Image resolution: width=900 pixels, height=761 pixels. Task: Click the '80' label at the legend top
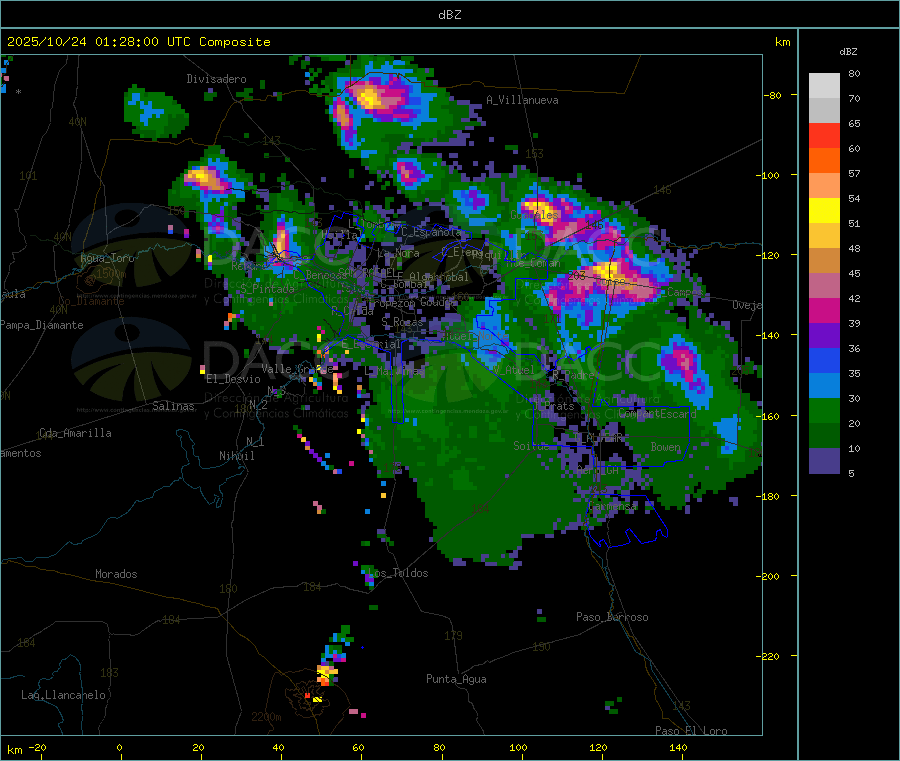[854, 73]
